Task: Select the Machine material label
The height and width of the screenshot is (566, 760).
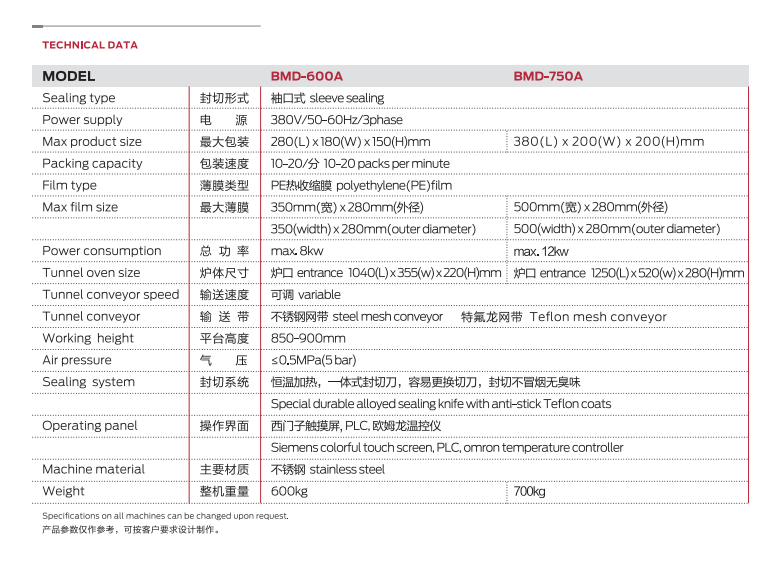Action: 93,469
